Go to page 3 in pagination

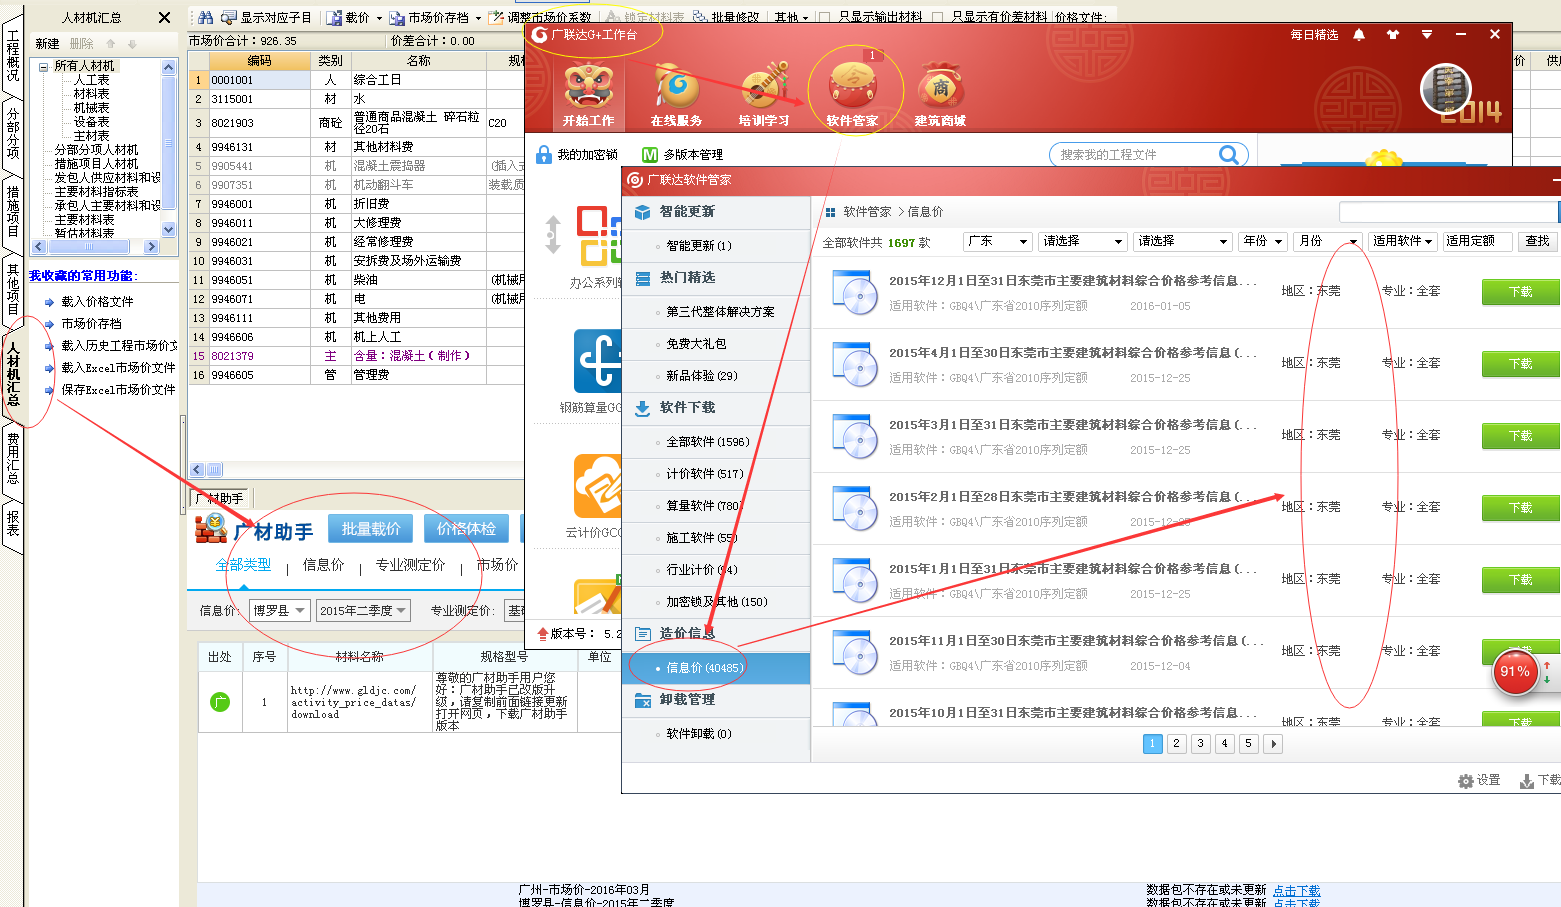click(x=1201, y=744)
